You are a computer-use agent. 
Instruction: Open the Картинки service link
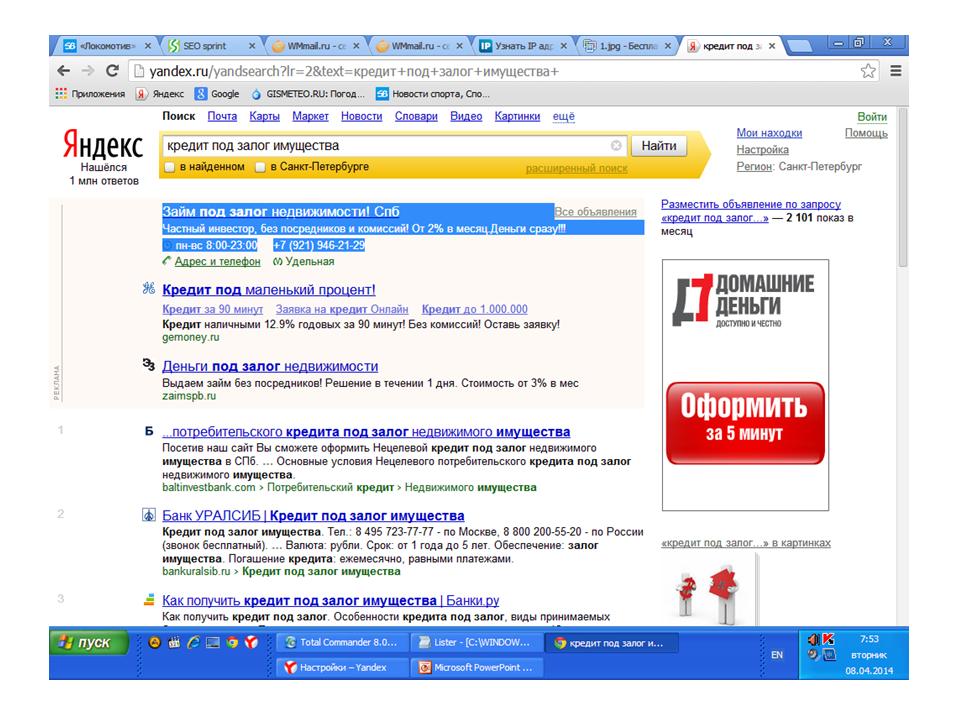tap(517, 116)
